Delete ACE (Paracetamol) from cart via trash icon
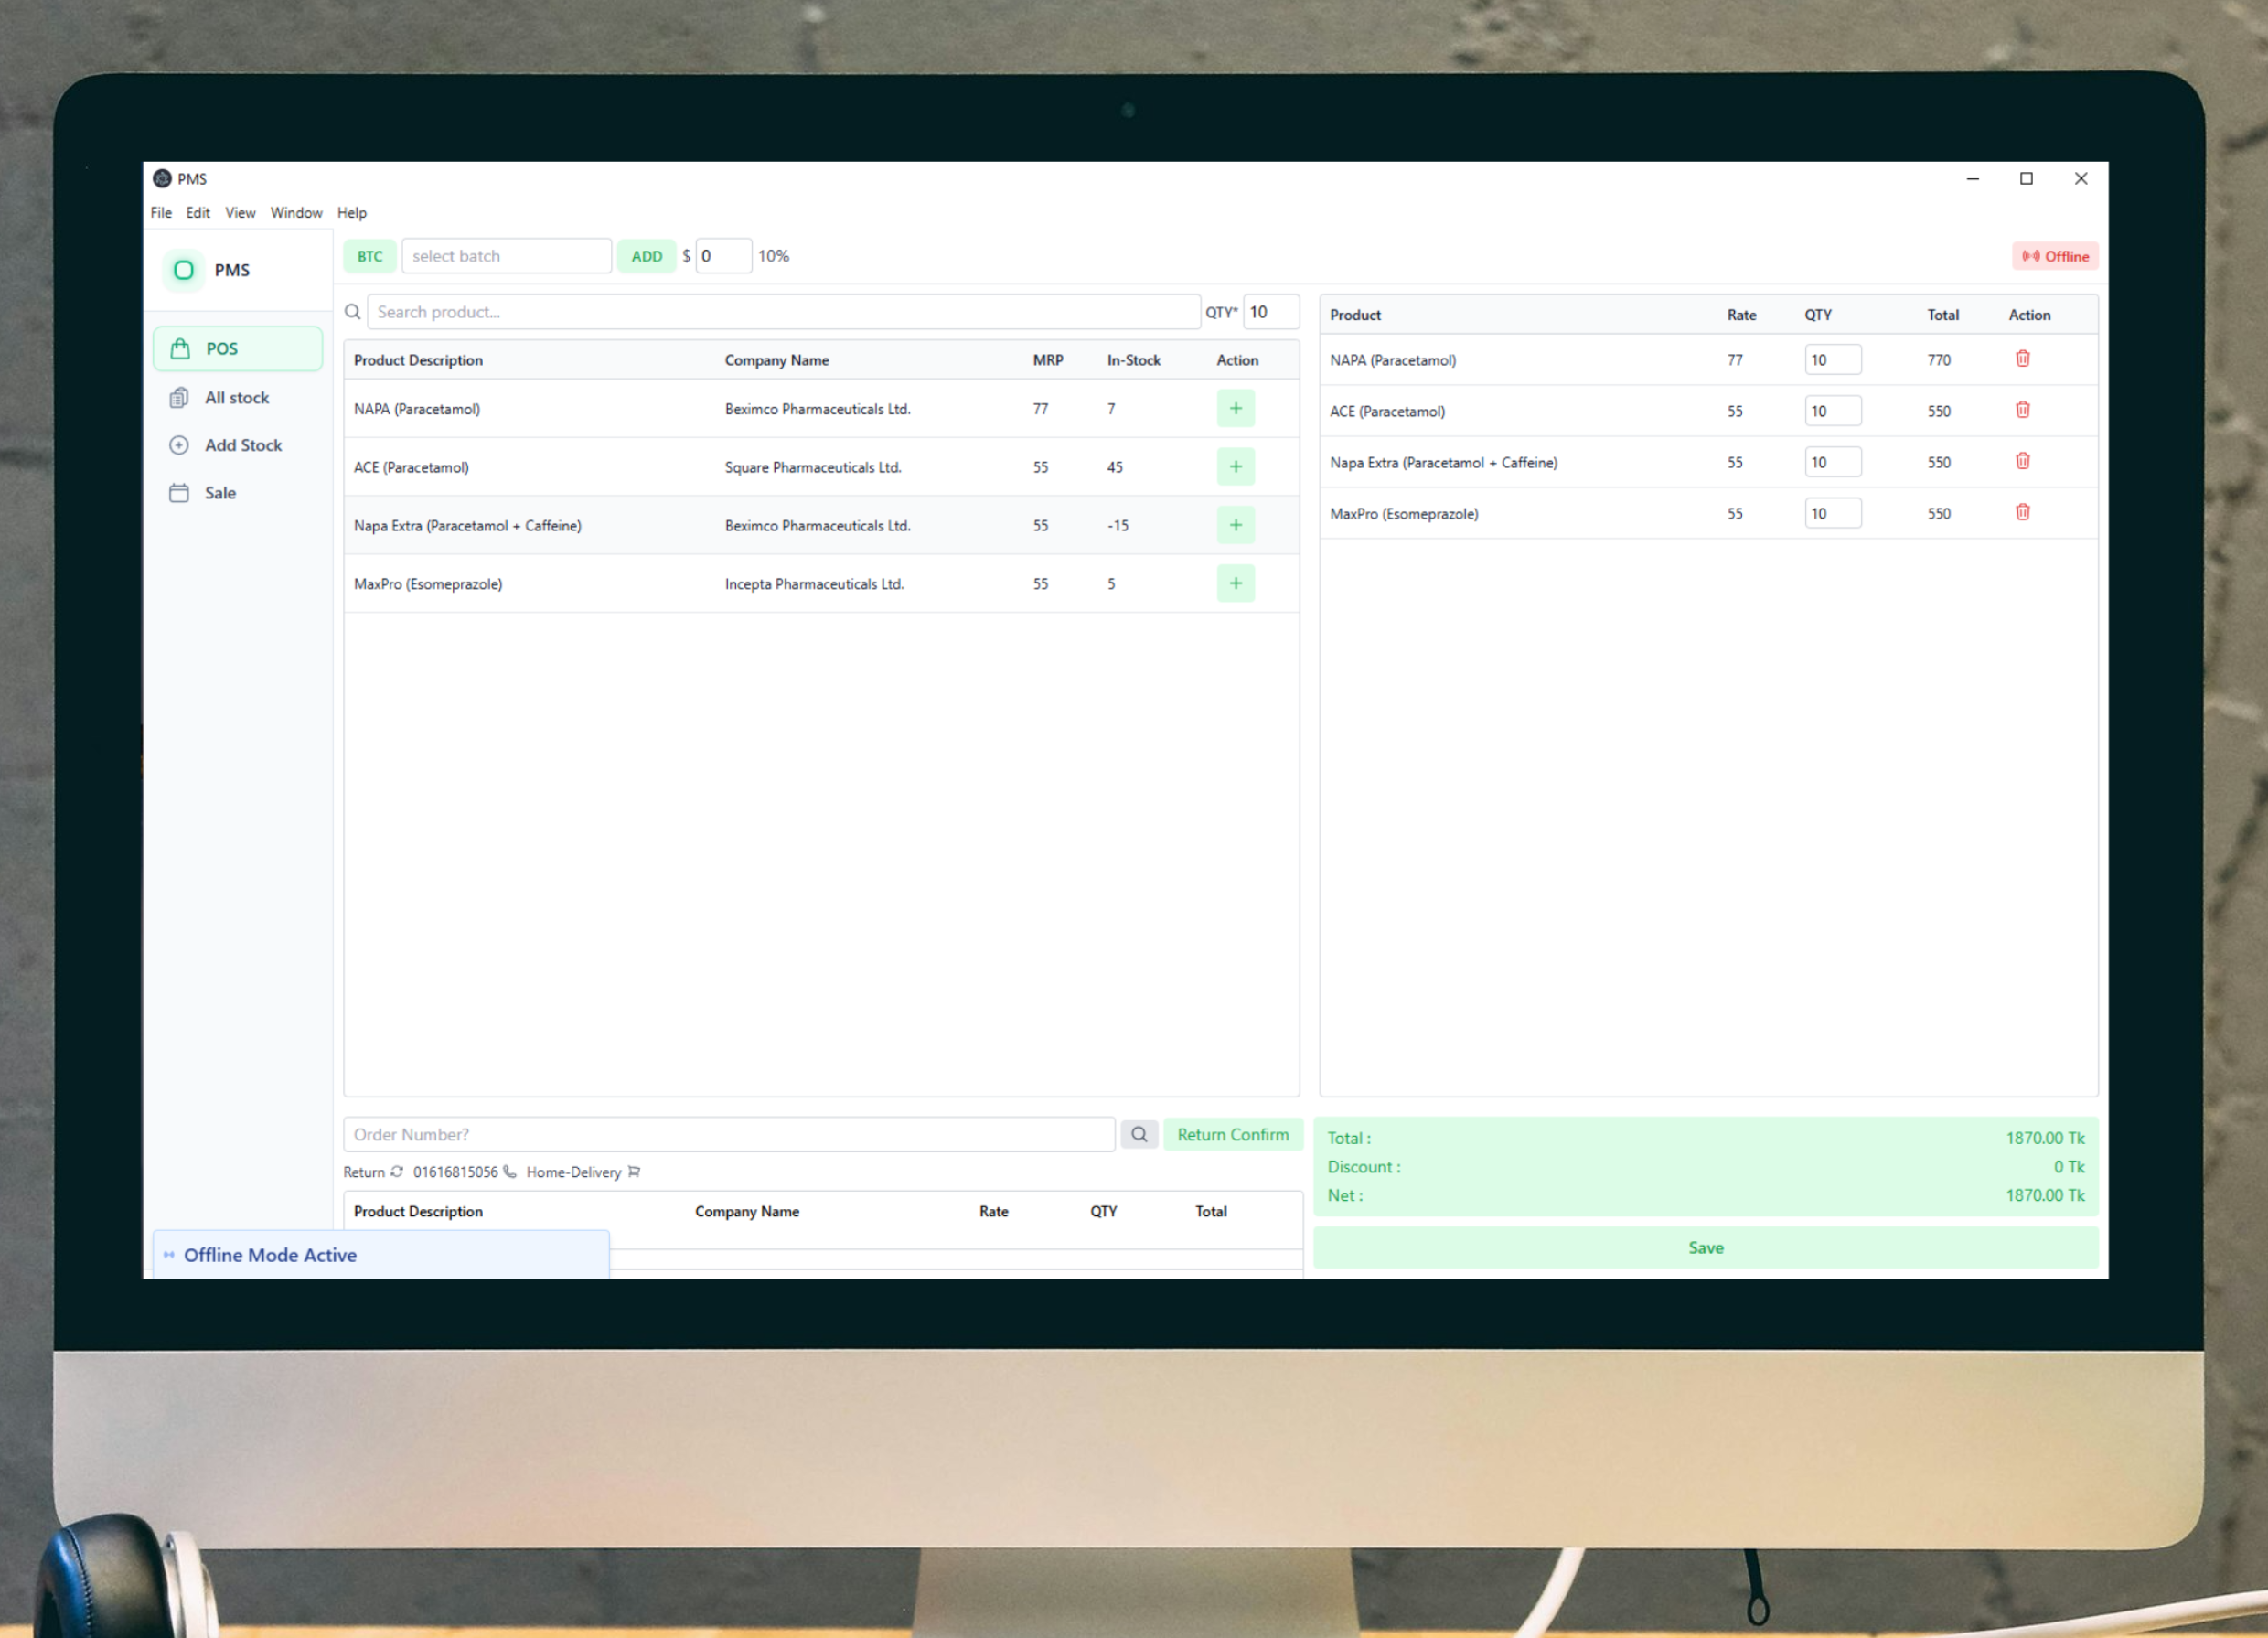This screenshot has width=2268, height=1638. 2022,410
